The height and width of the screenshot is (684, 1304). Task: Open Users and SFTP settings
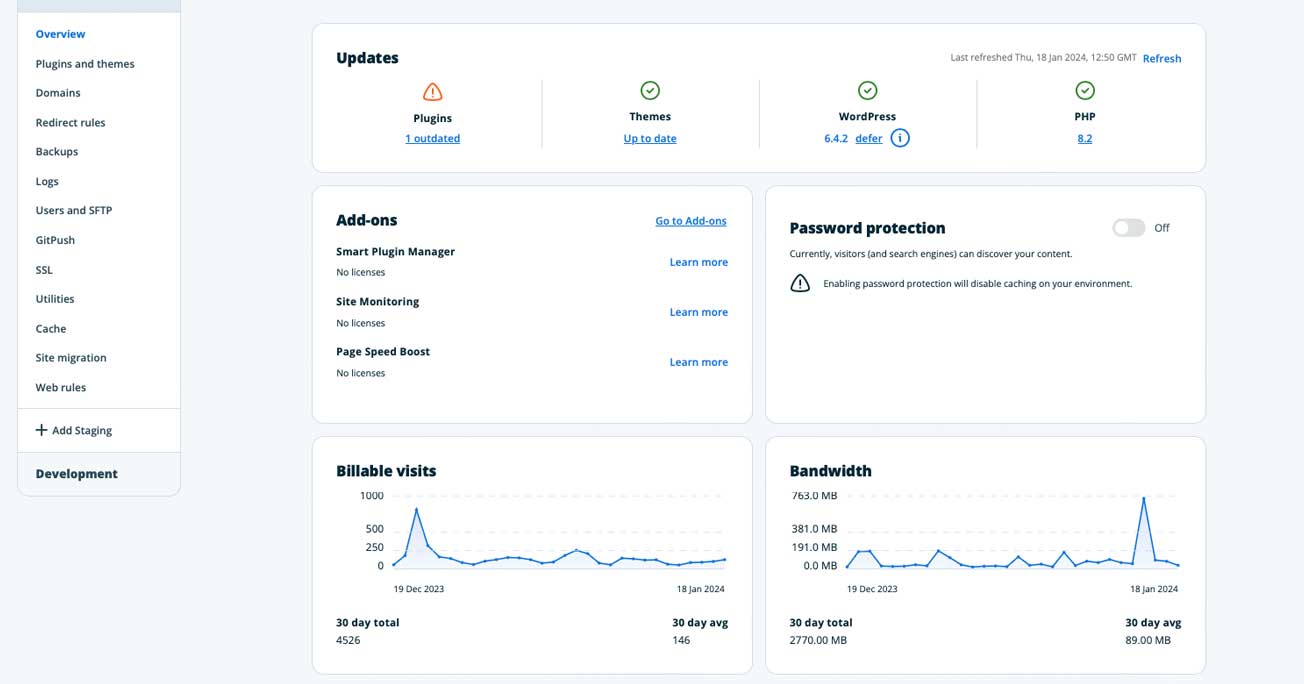(74, 211)
